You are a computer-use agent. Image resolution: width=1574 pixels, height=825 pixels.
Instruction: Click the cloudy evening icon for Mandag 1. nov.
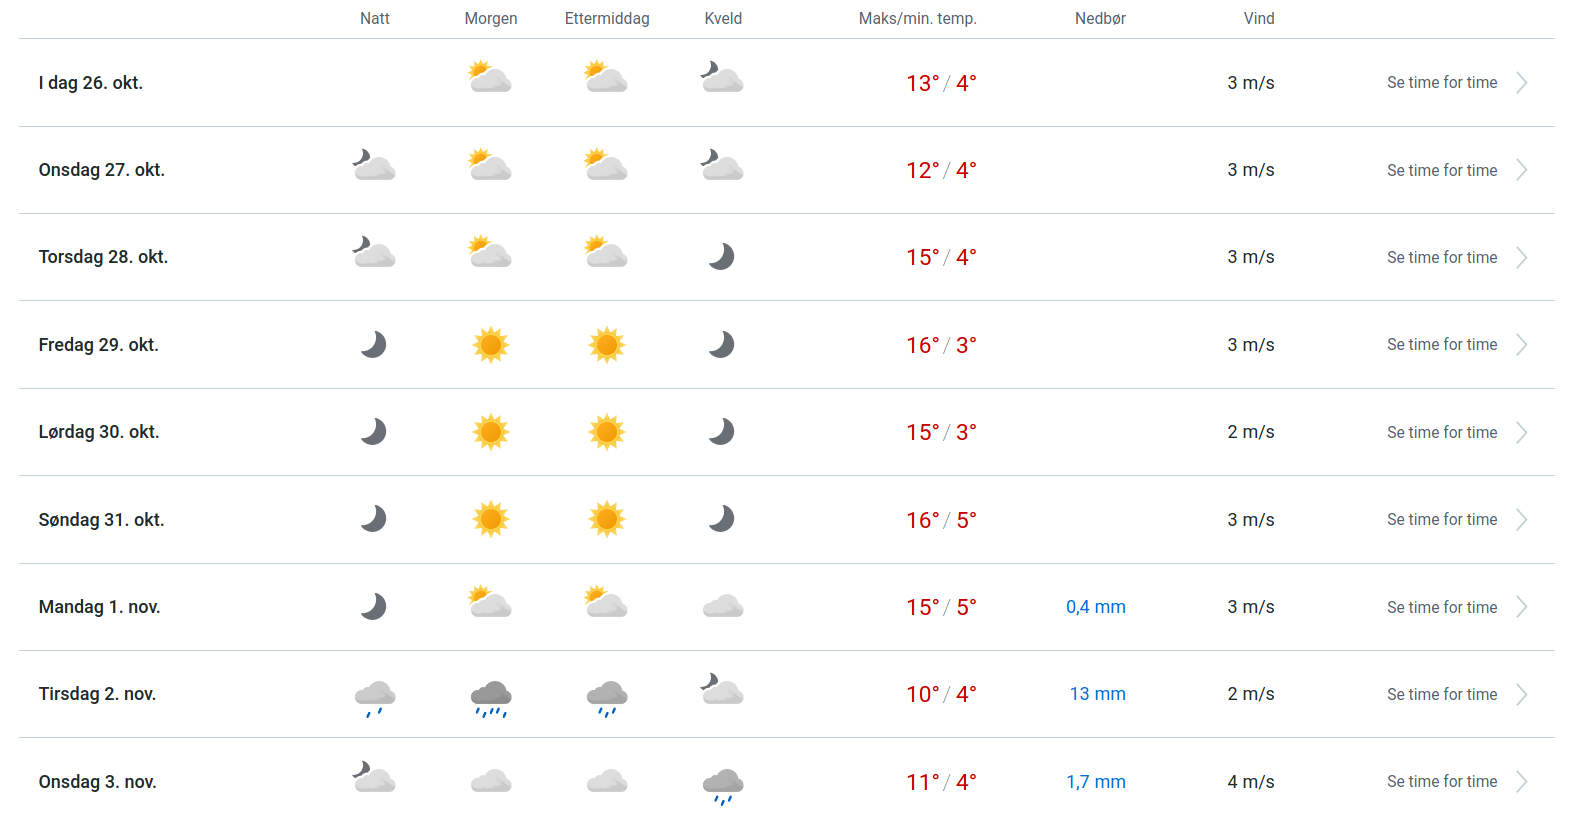point(722,606)
